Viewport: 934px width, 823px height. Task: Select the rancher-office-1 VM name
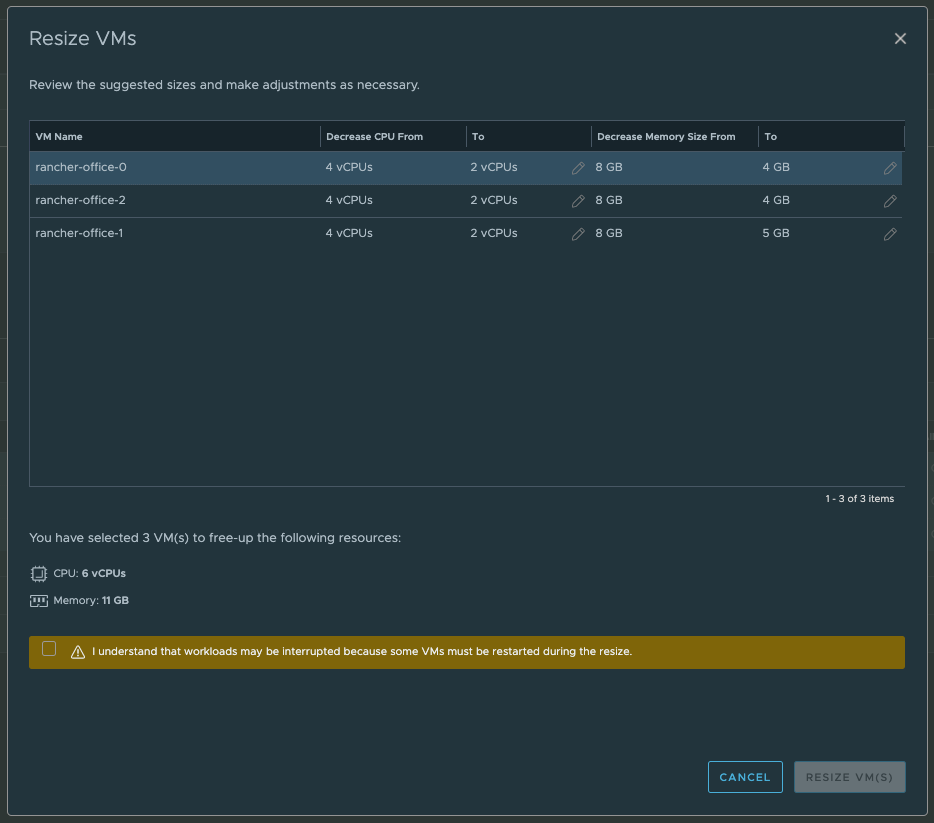(x=79, y=233)
